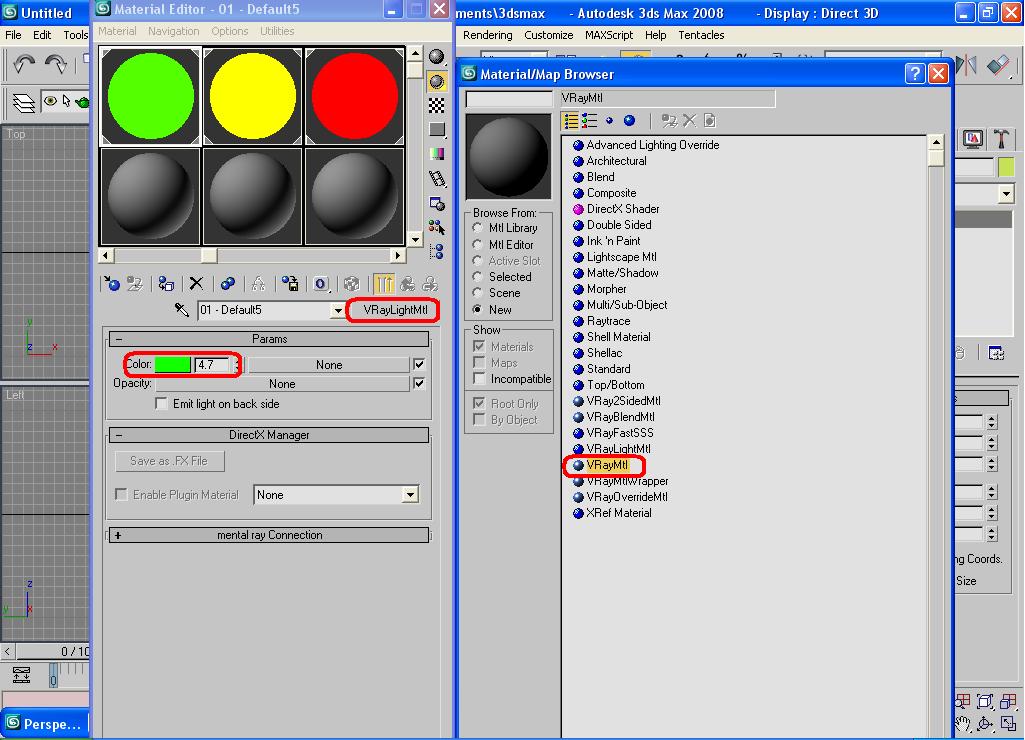Image resolution: width=1025 pixels, height=740 pixels.
Task: Click the Video Color Check icon
Action: (437, 154)
